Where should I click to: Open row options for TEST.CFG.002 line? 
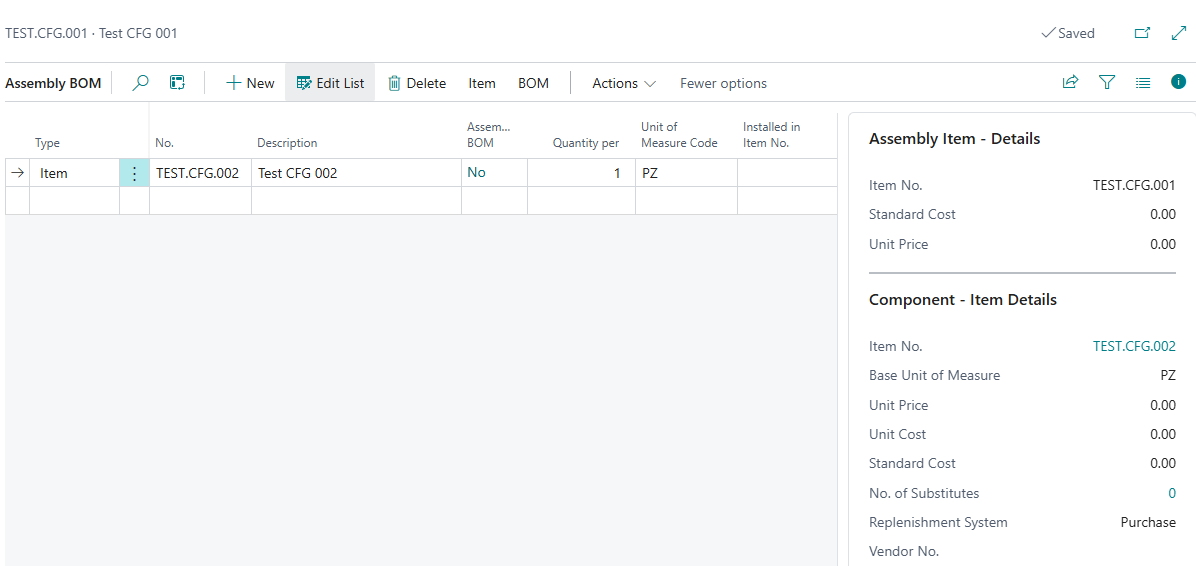(x=134, y=173)
